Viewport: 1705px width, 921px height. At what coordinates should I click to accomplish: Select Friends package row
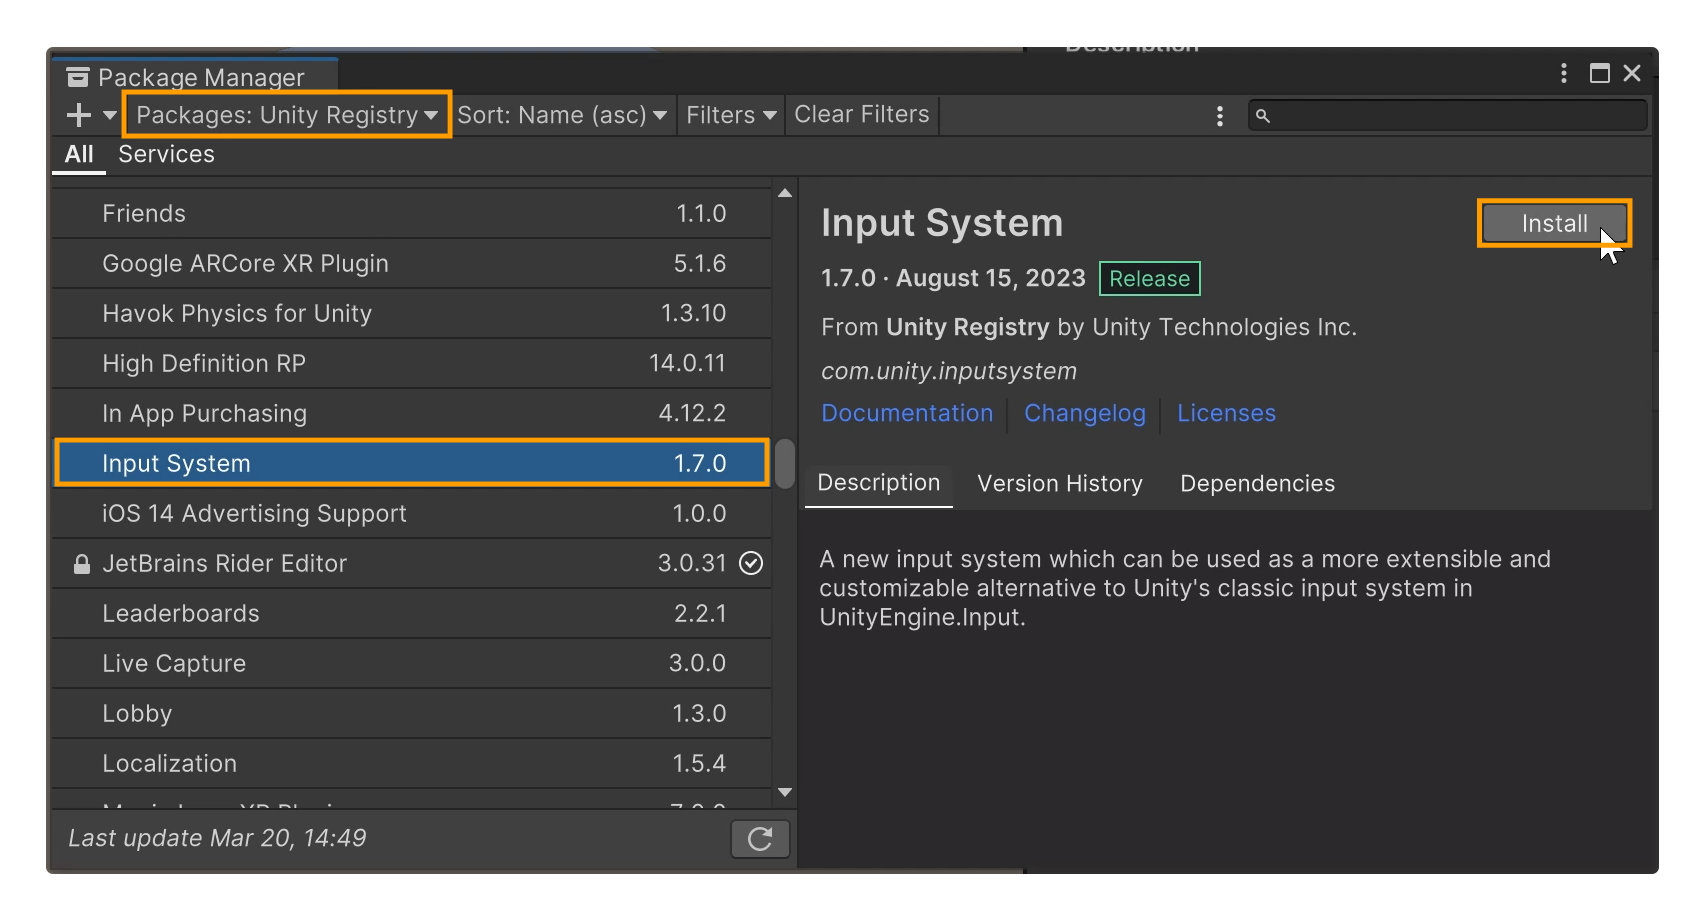pos(411,213)
